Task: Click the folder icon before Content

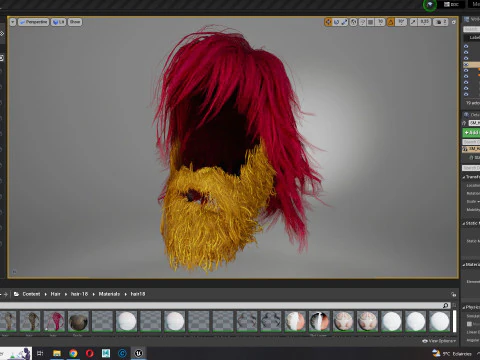Action: [x=16, y=294]
